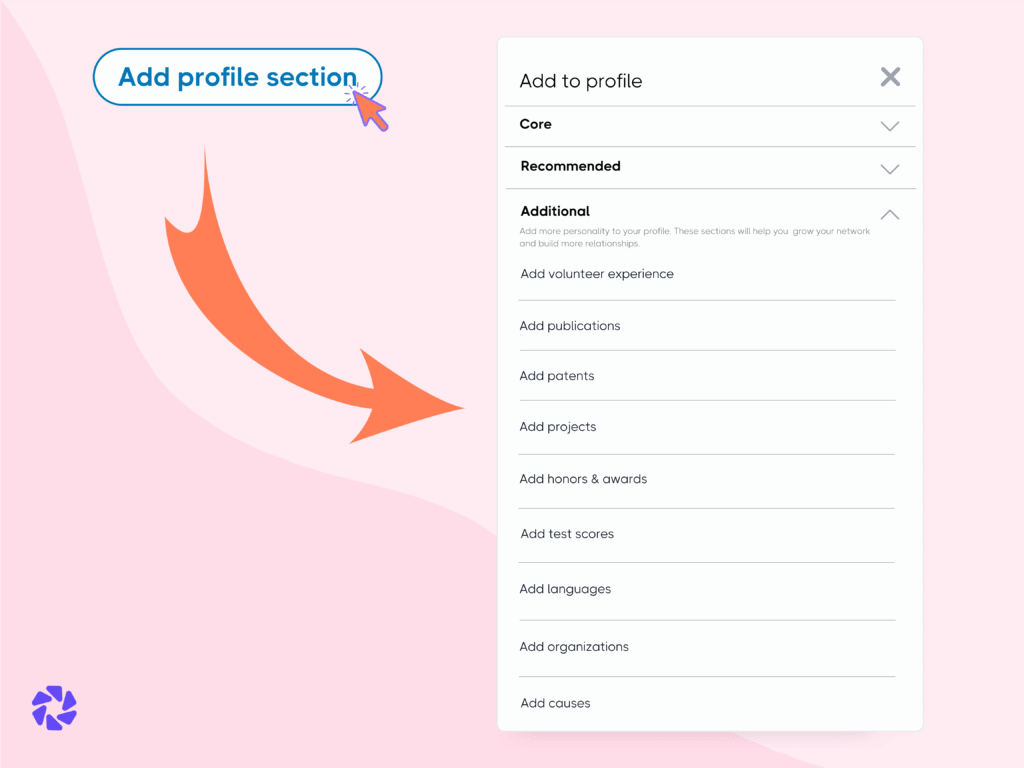
Task: Open the Recommended dropdown chevron
Action: [889, 169]
